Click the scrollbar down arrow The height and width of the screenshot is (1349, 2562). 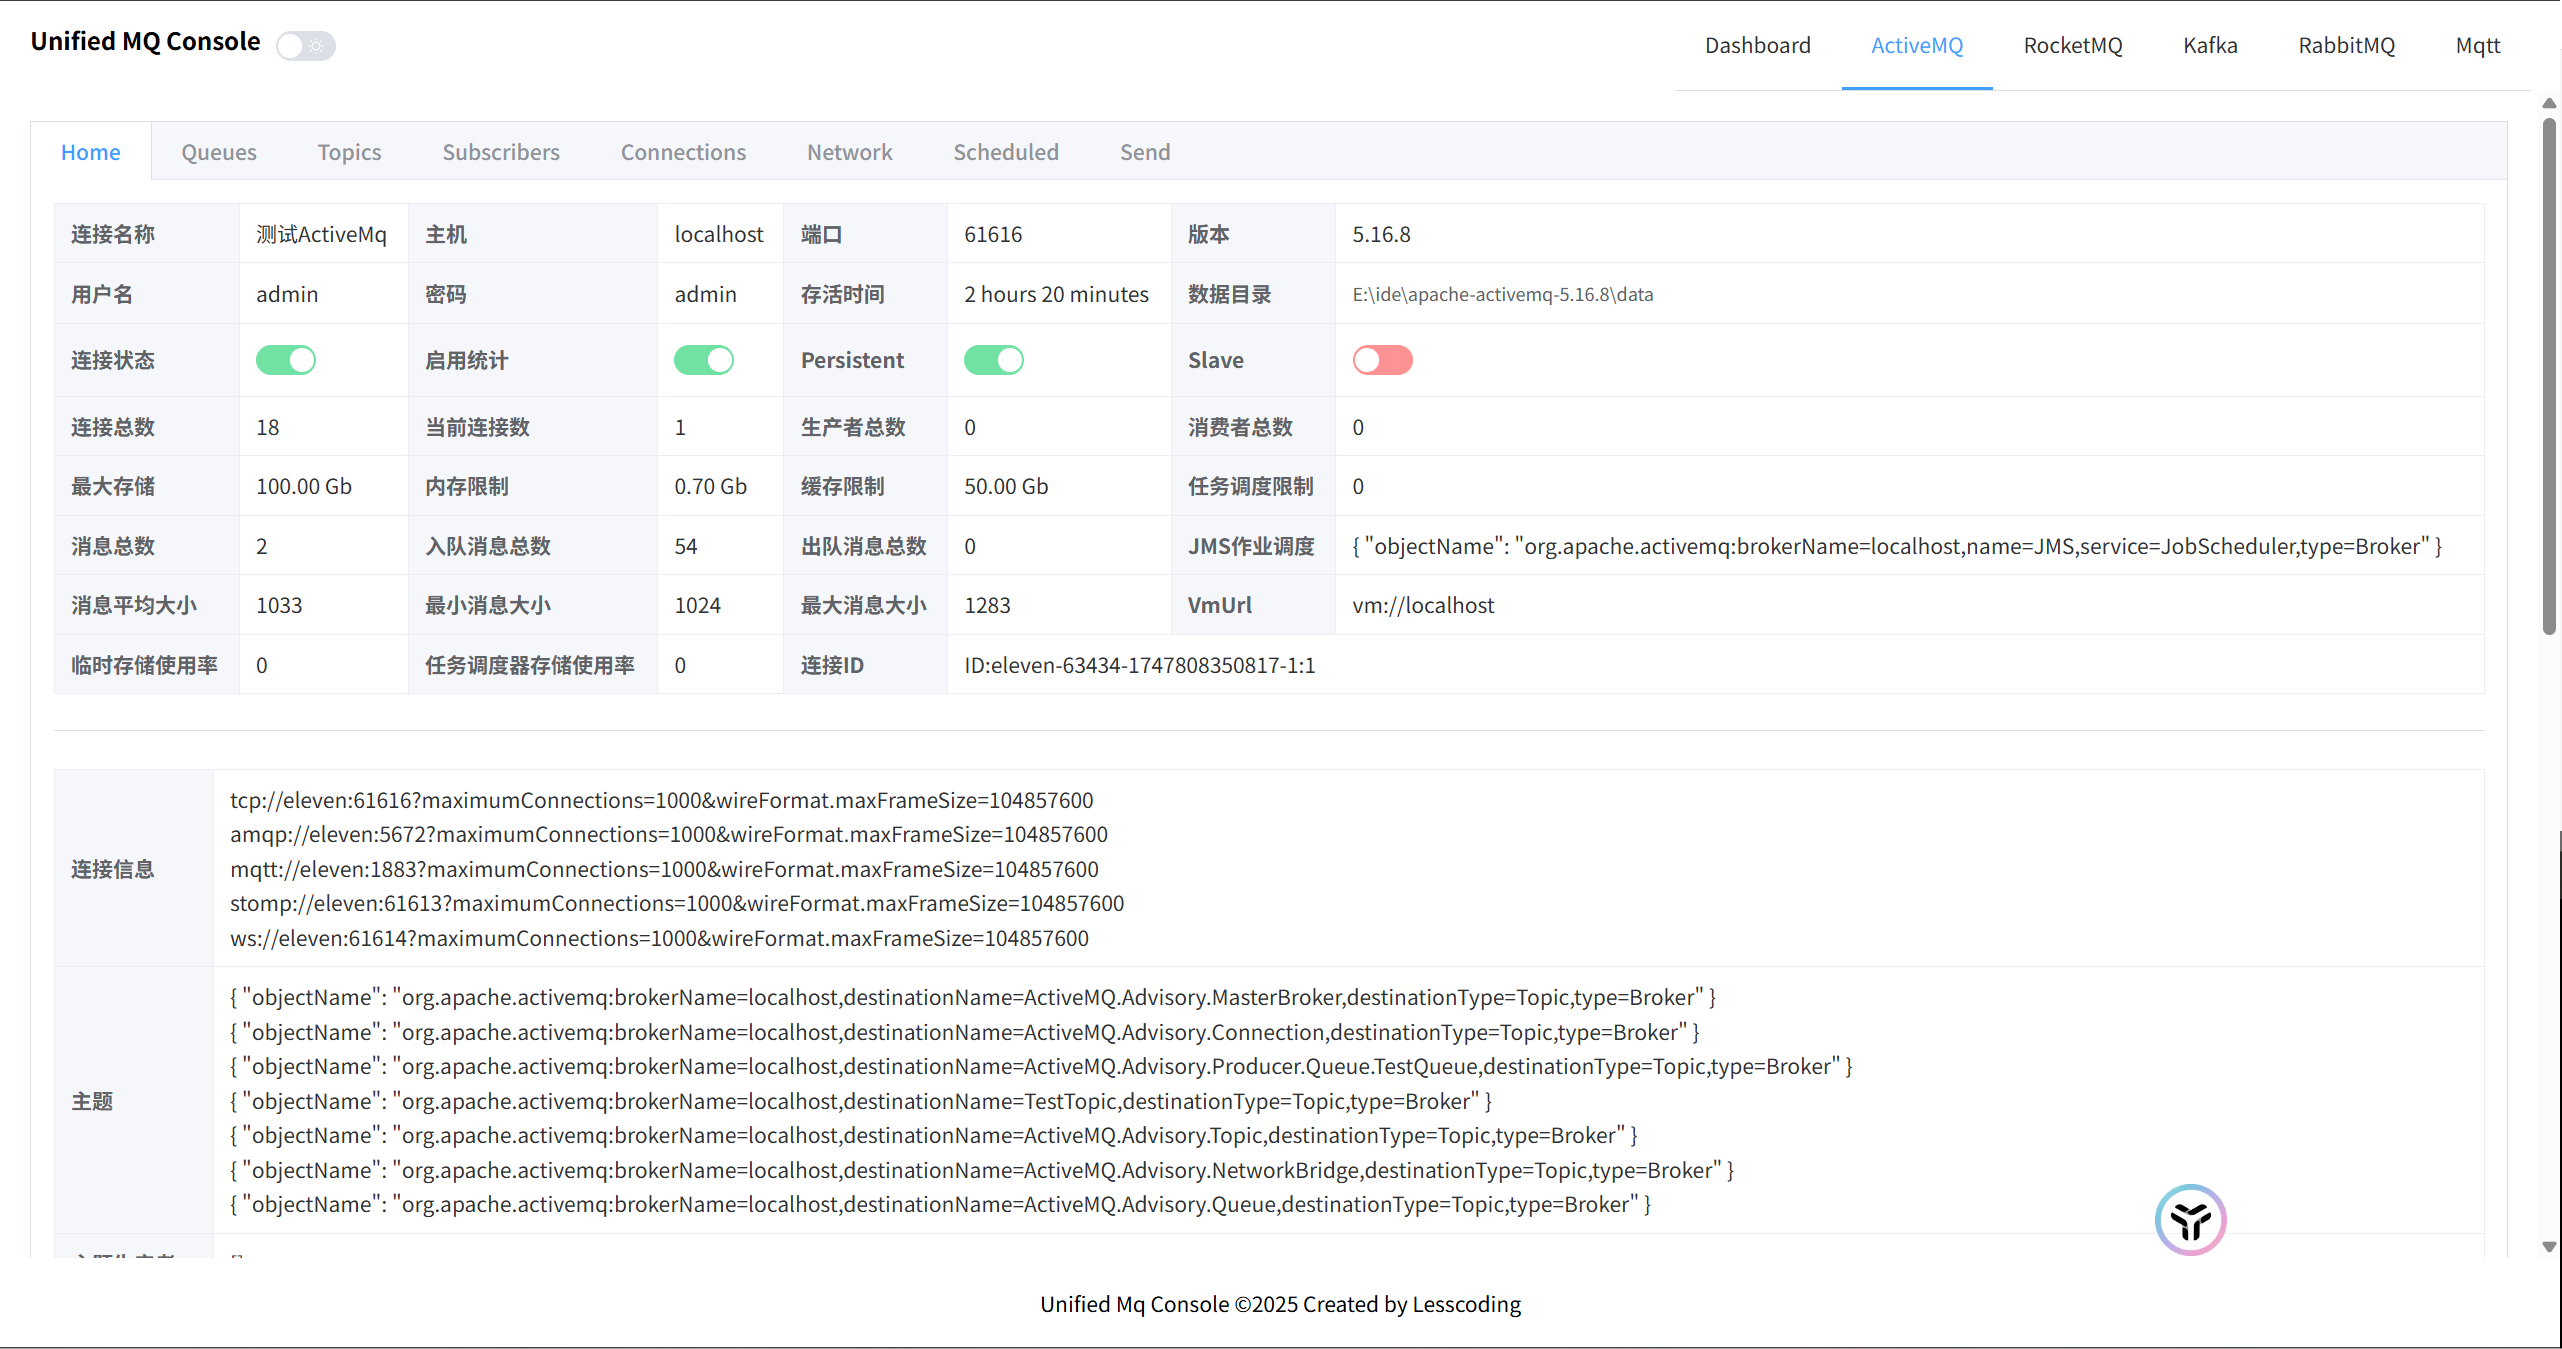[x=2549, y=1247]
